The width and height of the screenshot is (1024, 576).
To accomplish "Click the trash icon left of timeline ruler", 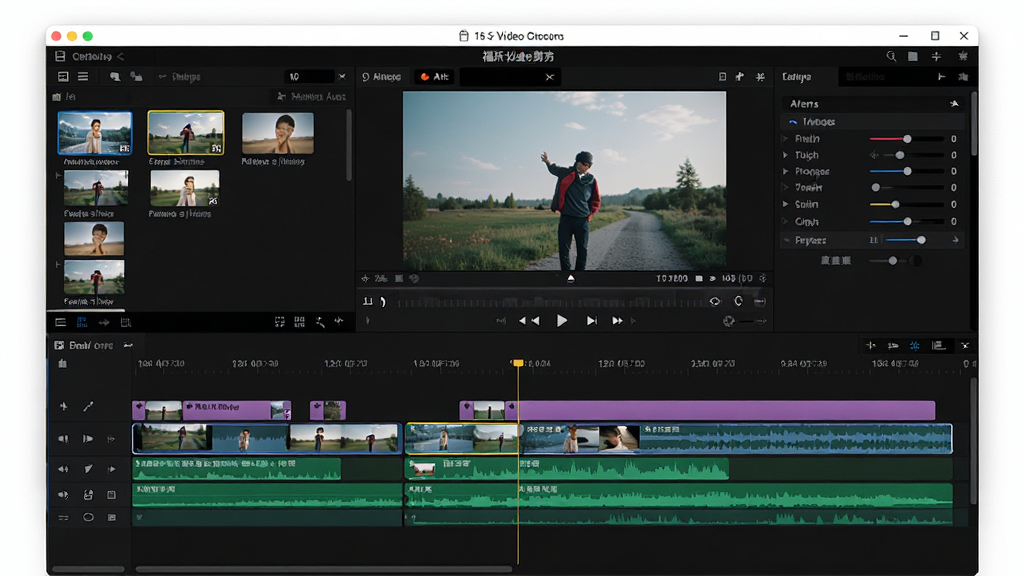I will [63, 363].
